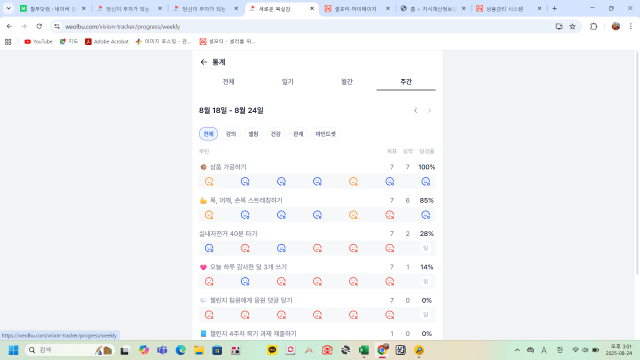Open the Chrome profile avatar
Viewport: 640px width, 360px height.
click(x=616, y=27)
